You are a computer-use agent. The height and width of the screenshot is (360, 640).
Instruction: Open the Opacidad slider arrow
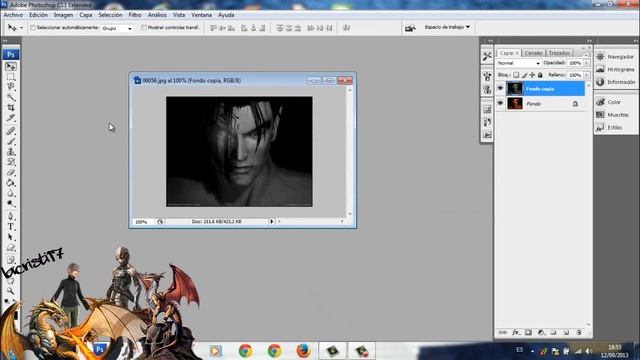point(587,63)
